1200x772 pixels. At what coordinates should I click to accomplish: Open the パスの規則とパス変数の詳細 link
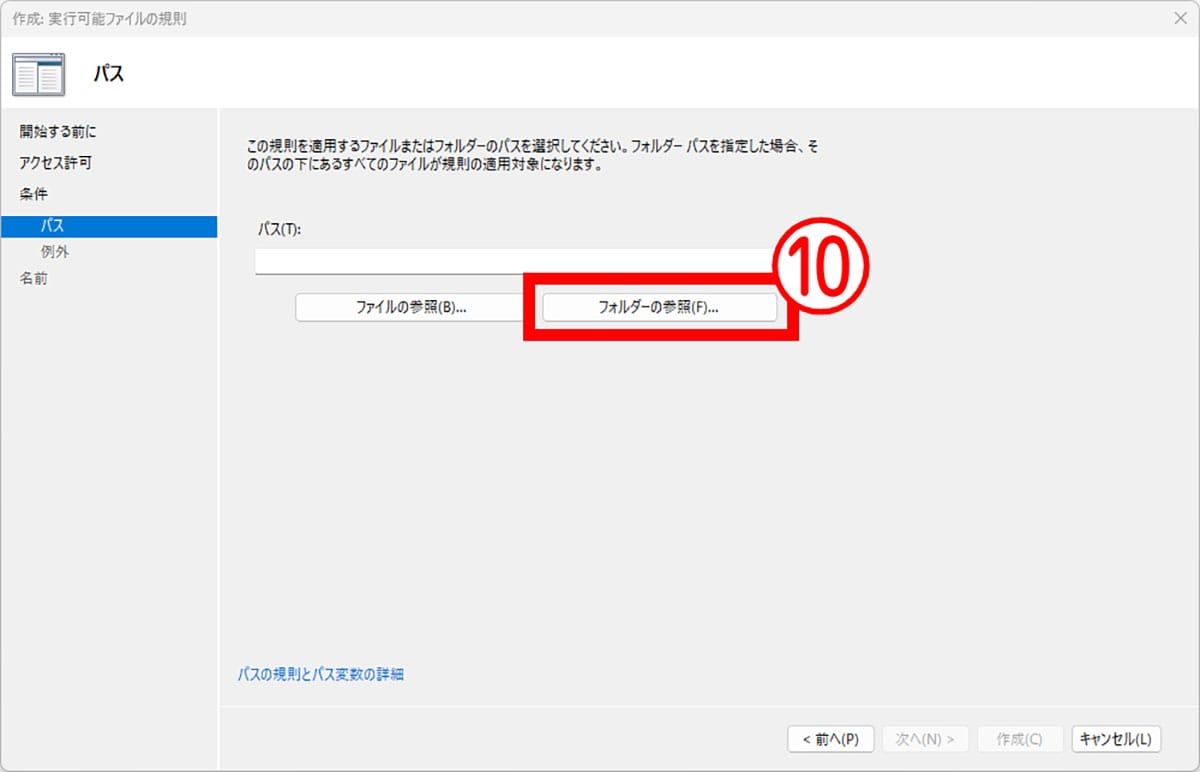[x=320, y=674]
